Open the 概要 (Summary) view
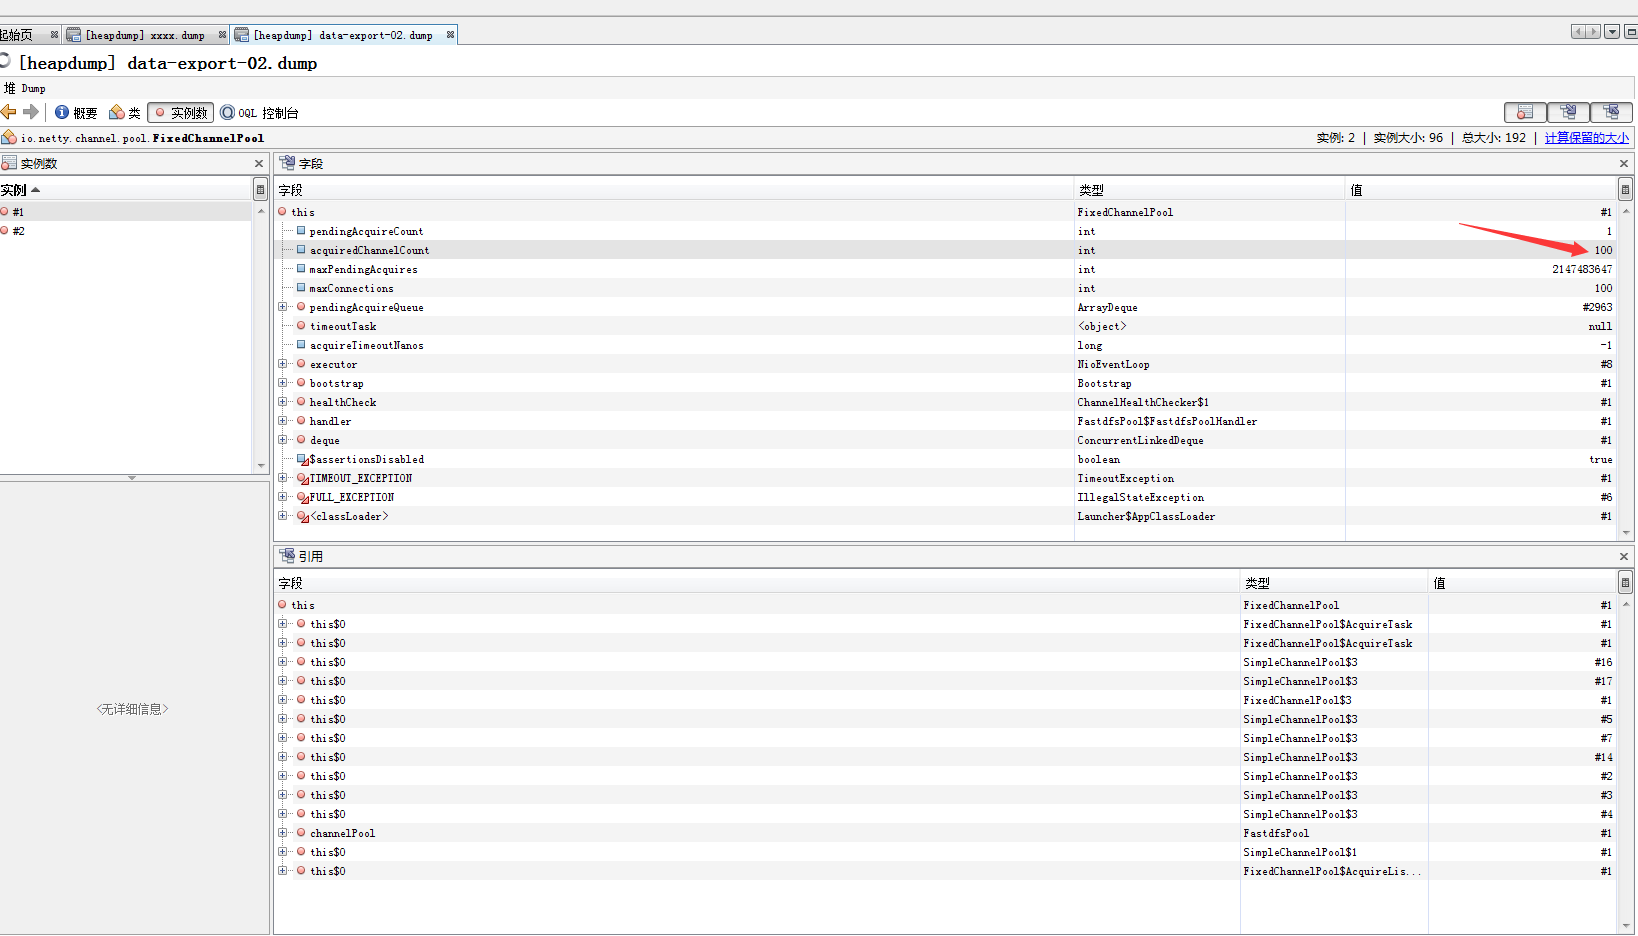Screen dimensions: 1638x936 tap(76, 113)
